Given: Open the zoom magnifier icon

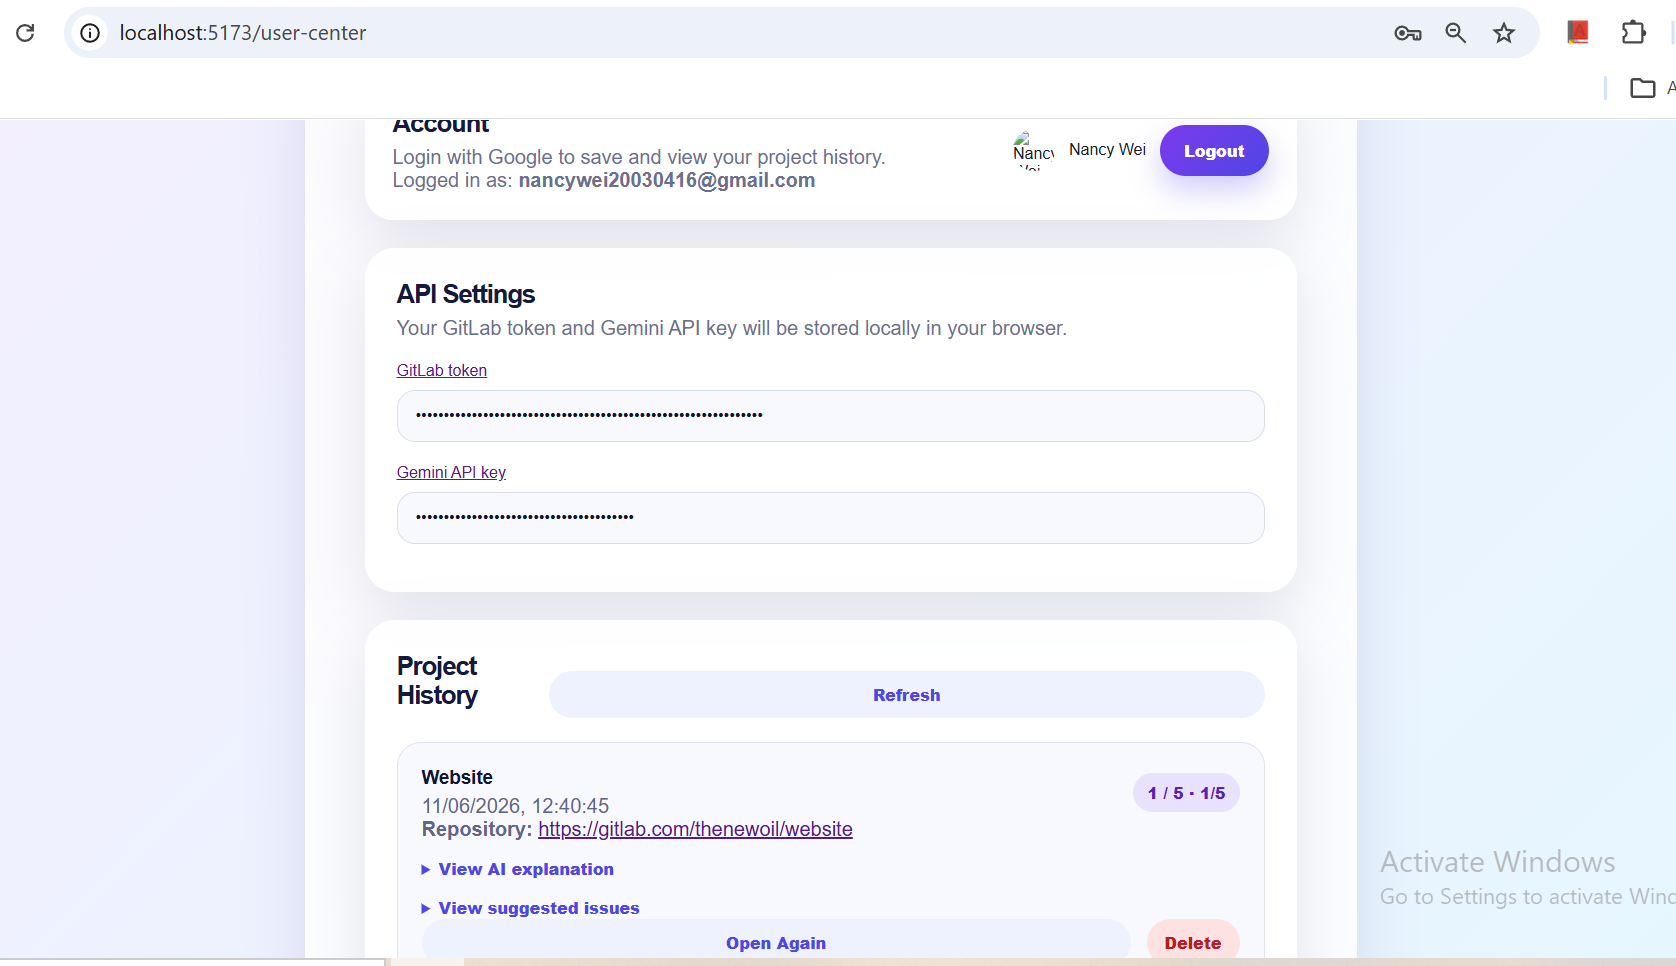Looking at the screenshot, I should click(x=1456, y=33).
